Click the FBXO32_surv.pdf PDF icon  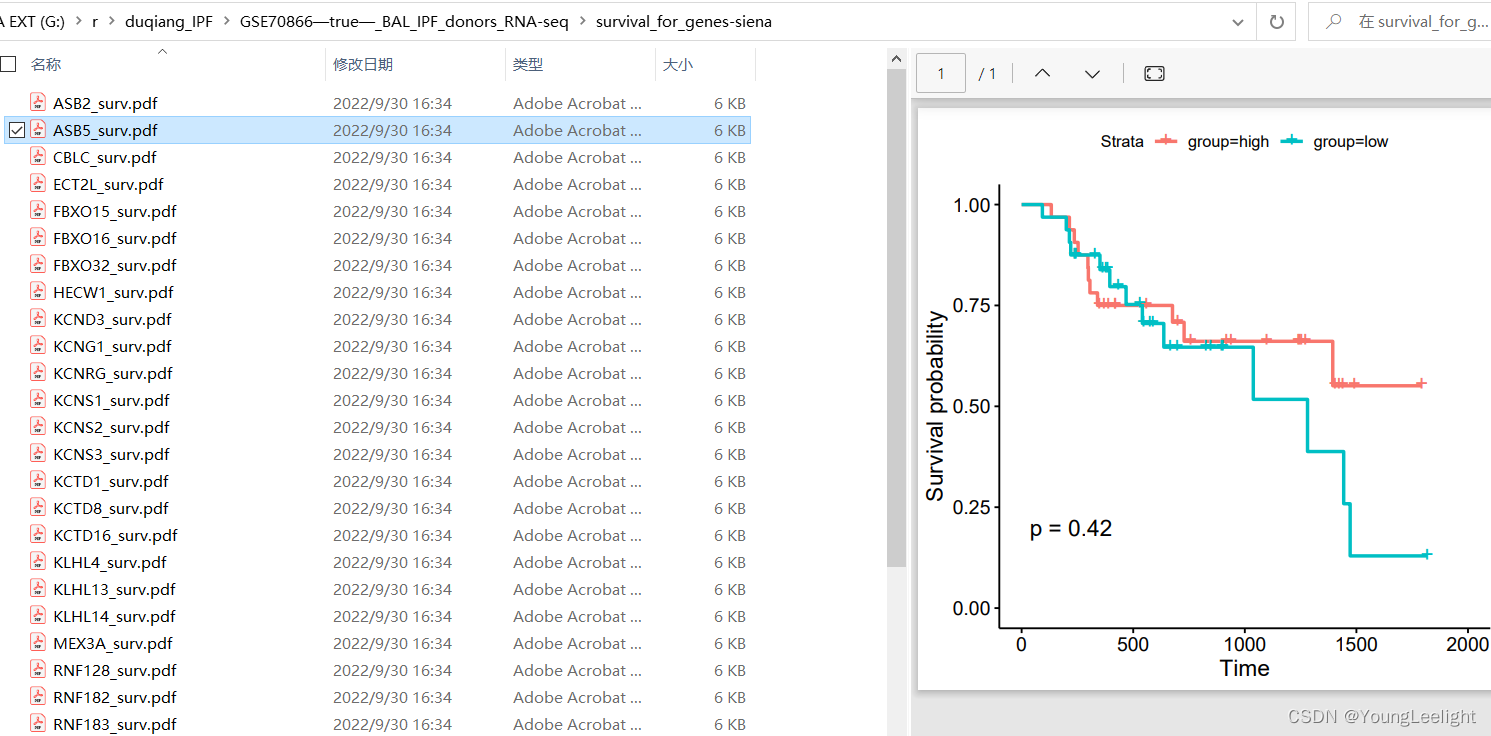click(x=38, y=265)
